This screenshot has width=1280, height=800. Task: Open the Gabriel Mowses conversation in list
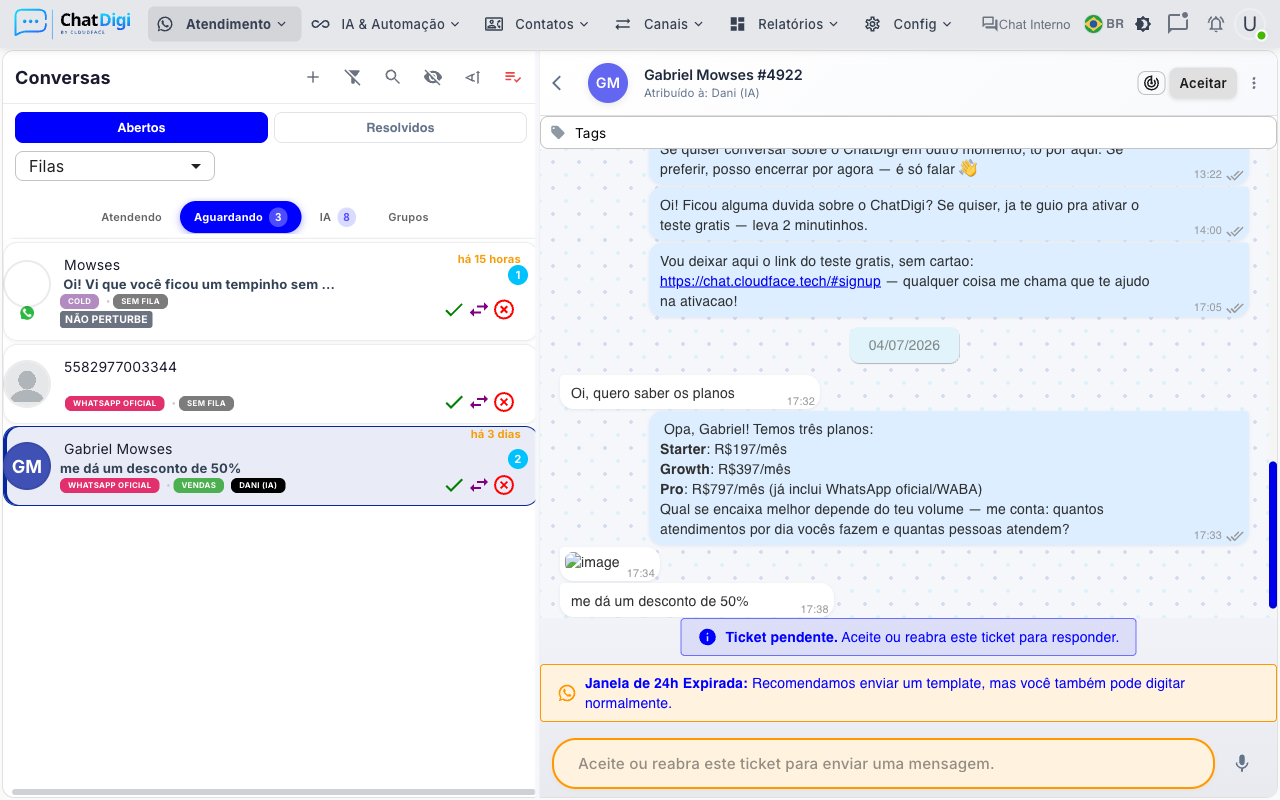click(270, 466)
